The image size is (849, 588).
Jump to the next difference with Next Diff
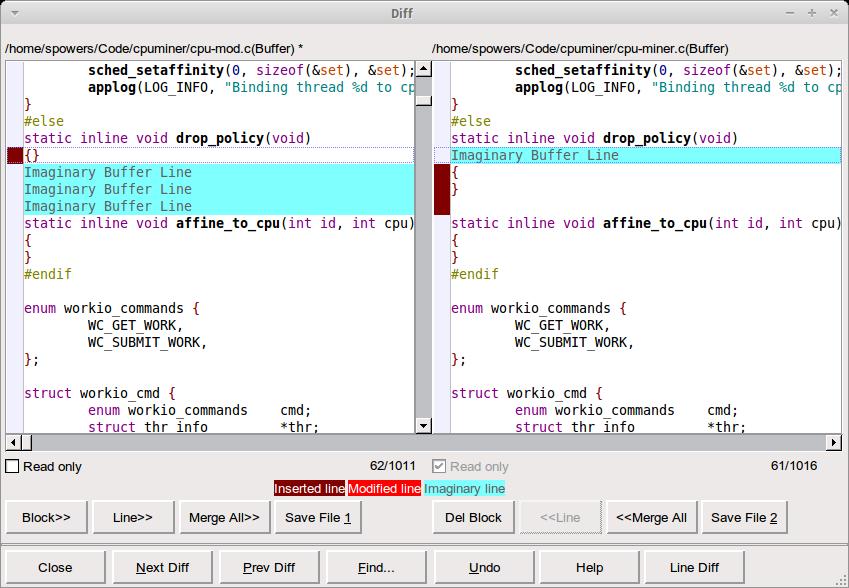pyautogui.click(x=164, y=567)
